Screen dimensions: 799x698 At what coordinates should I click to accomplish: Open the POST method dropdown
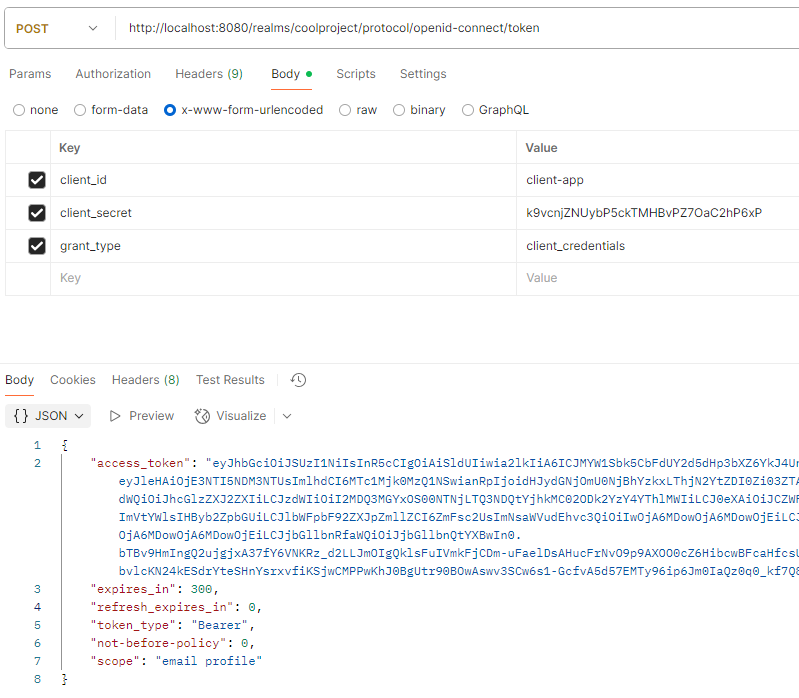(56, 29)
